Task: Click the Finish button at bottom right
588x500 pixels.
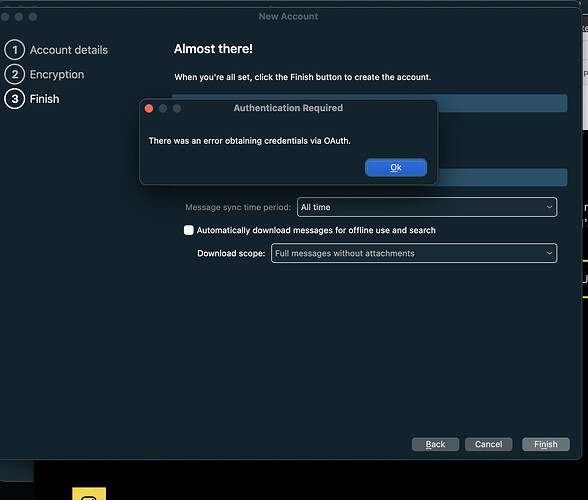Action: click(546, 444)
